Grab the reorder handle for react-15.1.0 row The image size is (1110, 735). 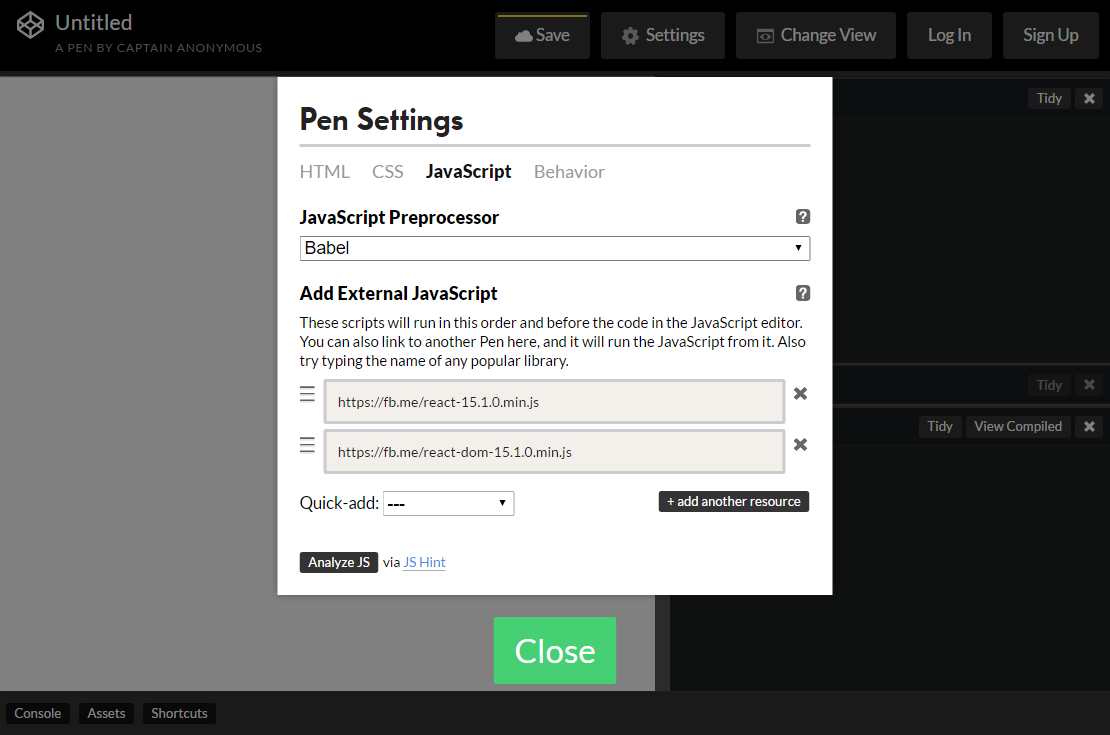point(307,394)
